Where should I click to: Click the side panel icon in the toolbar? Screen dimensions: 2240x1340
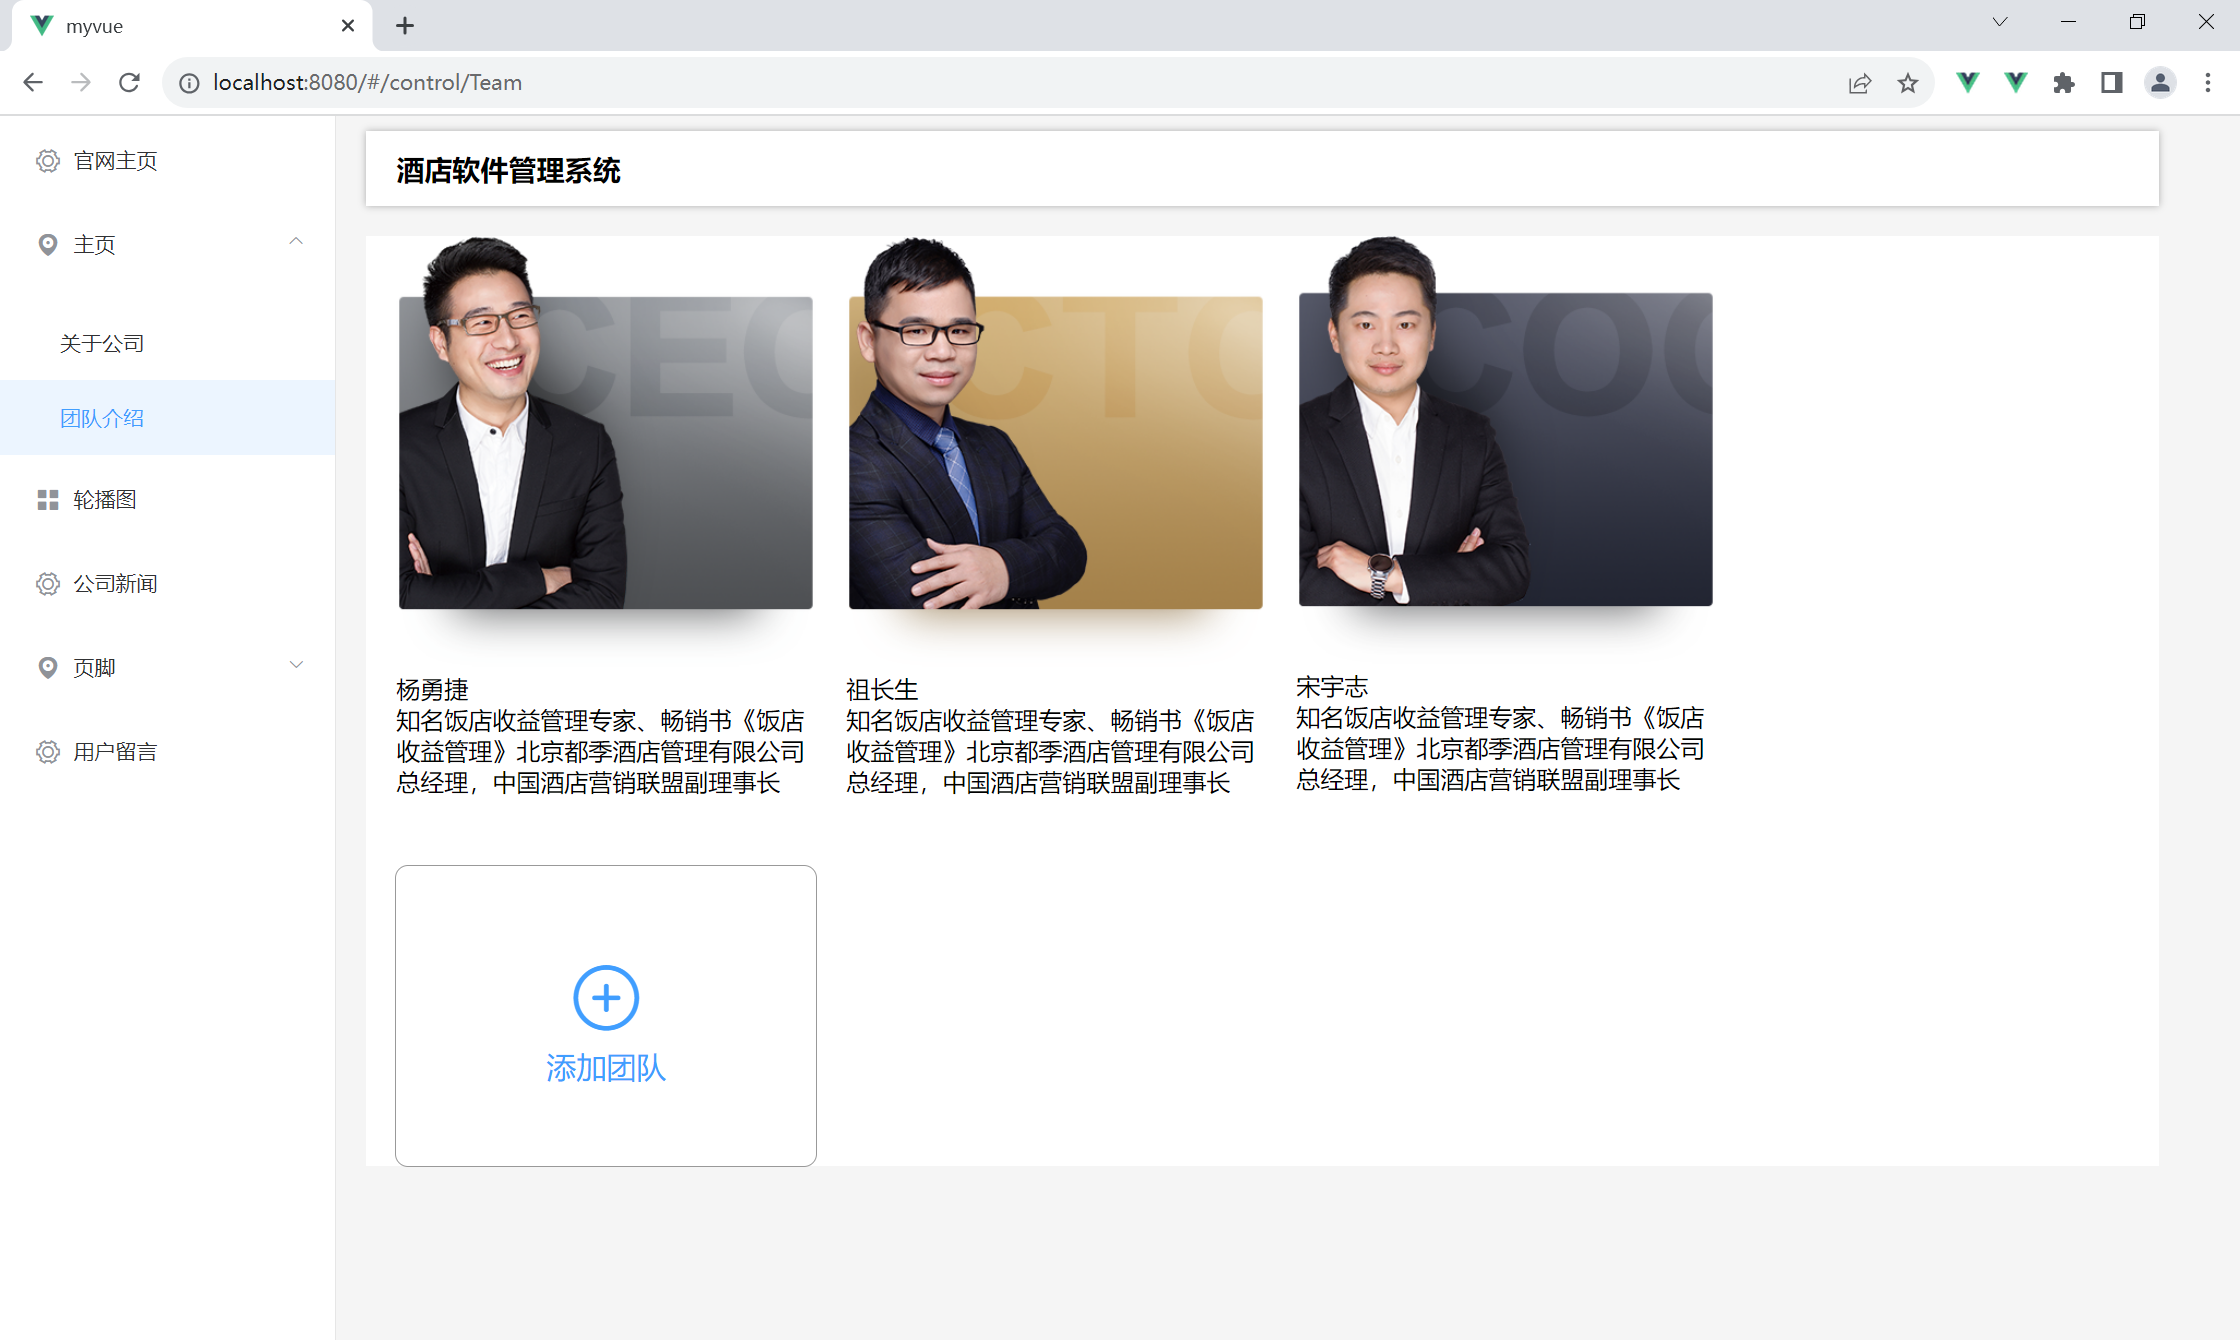[2111, 82]
